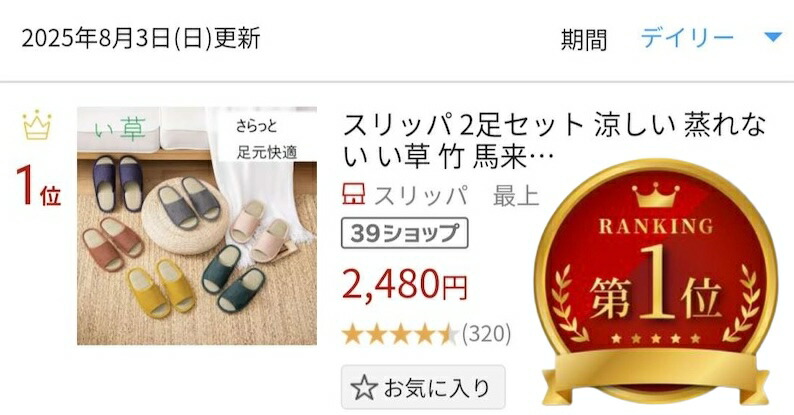Click the 1位 rank number label
794x415 pixels.
coord(38,186)
